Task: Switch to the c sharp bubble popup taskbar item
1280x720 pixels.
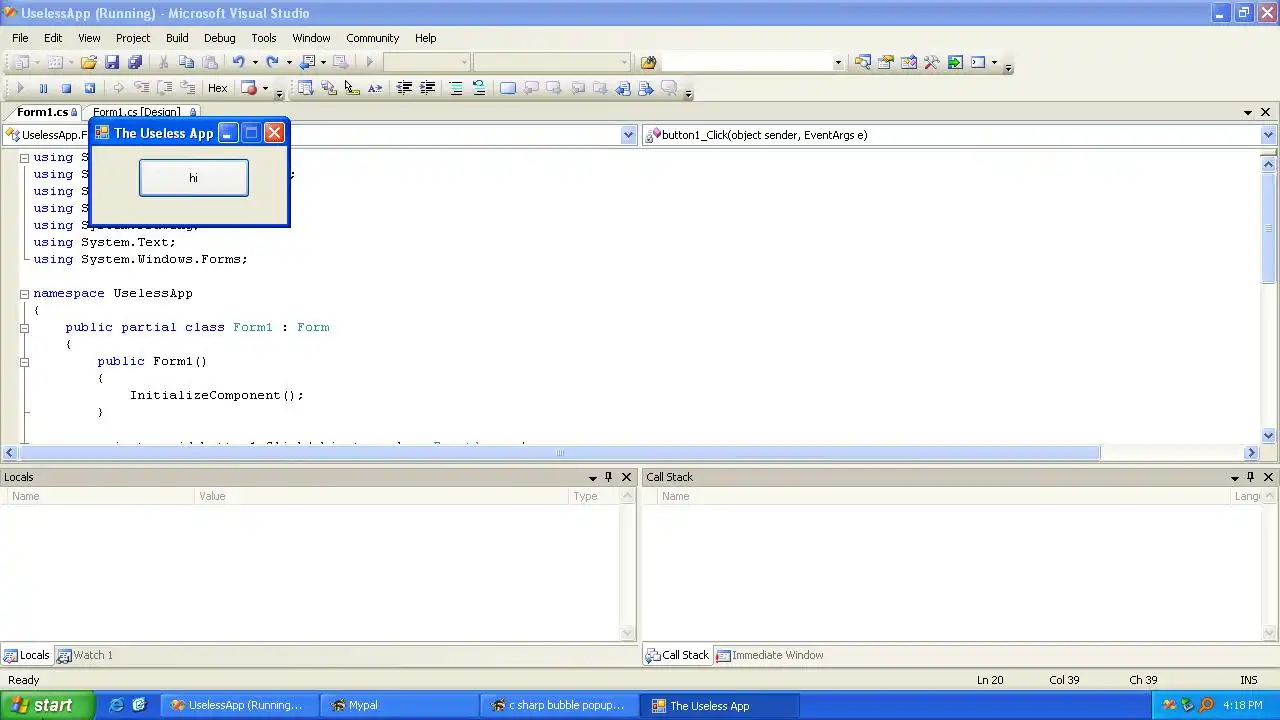Action: coord(560,705)
